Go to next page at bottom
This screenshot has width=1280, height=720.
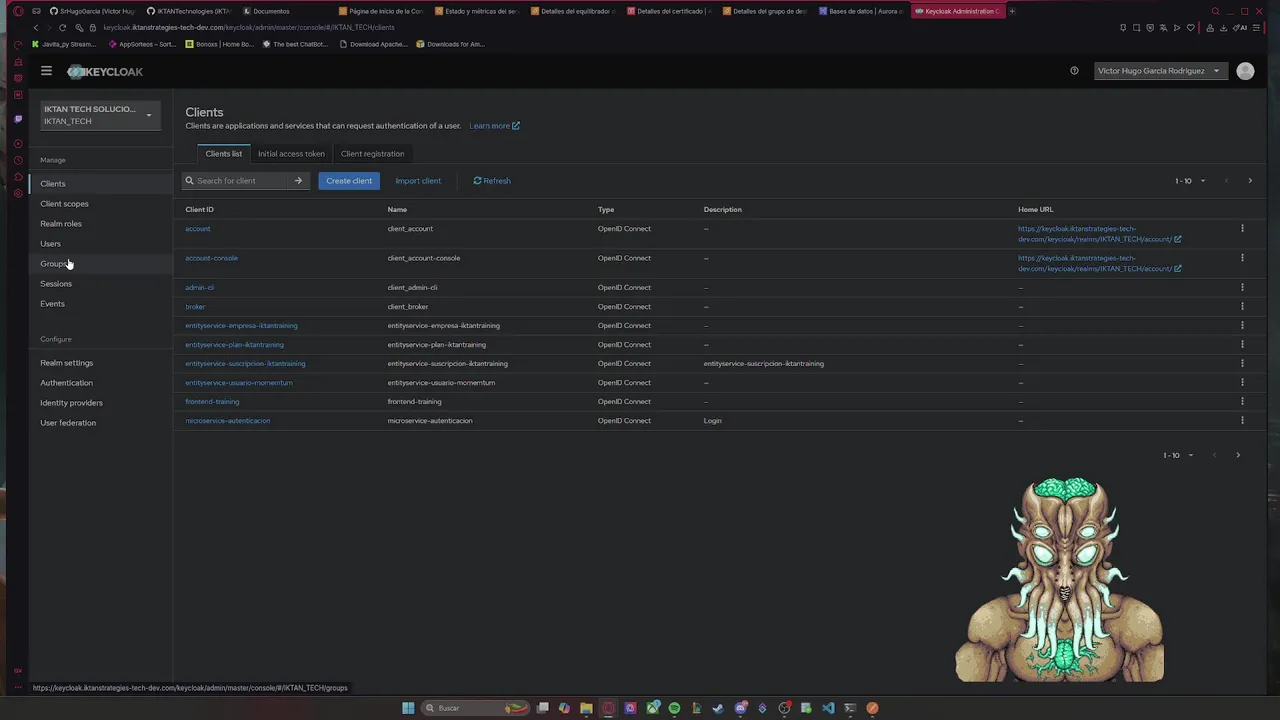pyautogui.click(x=1238, y=455)
